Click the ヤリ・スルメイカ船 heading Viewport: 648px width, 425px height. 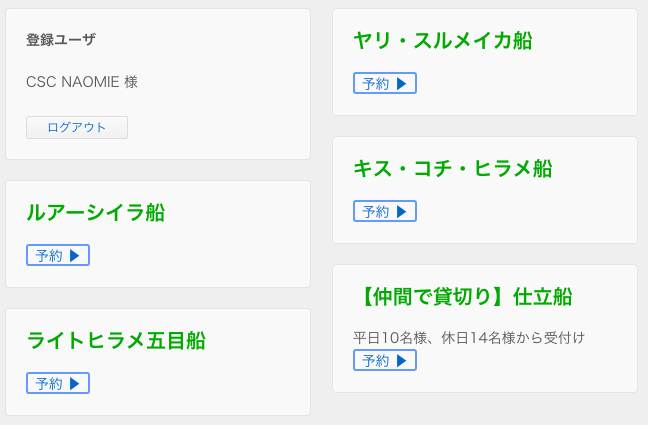(443, 40)
